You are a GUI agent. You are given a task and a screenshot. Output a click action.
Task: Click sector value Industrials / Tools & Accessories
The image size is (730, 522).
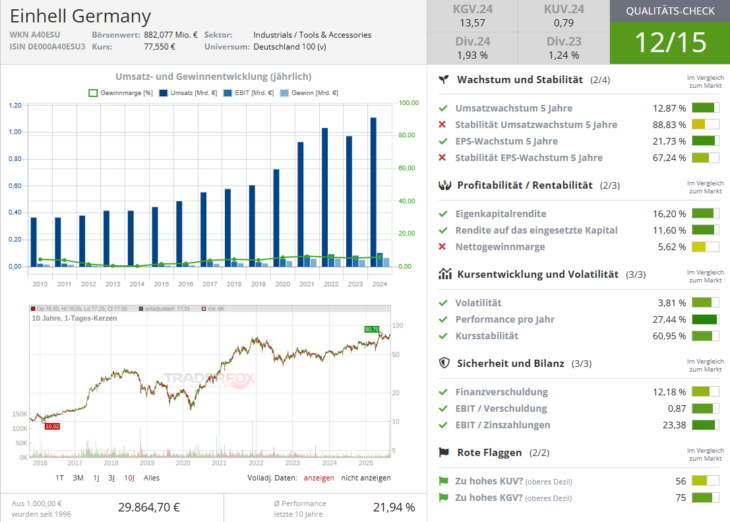[312, 35]
